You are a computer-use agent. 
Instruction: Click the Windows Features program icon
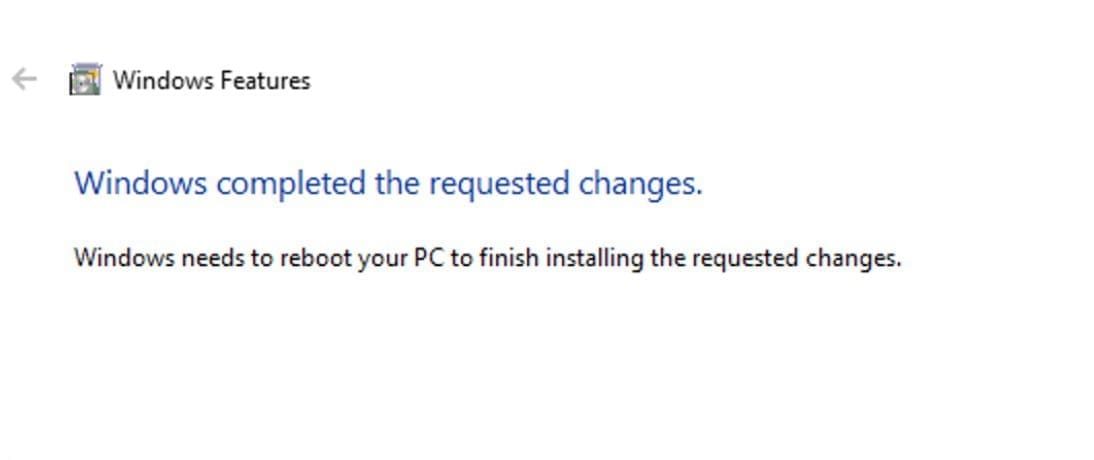coord(85,80)
